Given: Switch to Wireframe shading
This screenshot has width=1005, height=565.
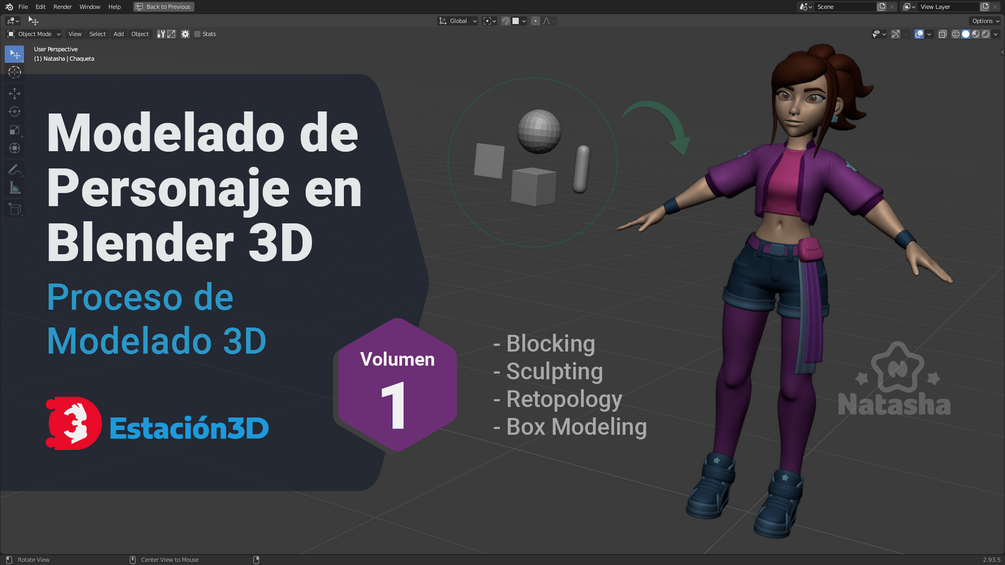Looking at the screenshot, I should click(956, 34).
